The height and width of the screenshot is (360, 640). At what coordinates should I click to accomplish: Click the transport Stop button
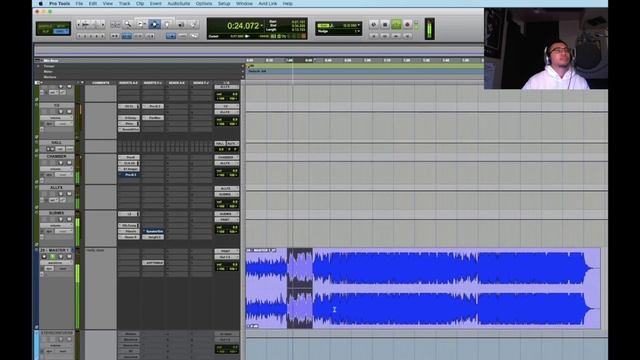[384, 25]
